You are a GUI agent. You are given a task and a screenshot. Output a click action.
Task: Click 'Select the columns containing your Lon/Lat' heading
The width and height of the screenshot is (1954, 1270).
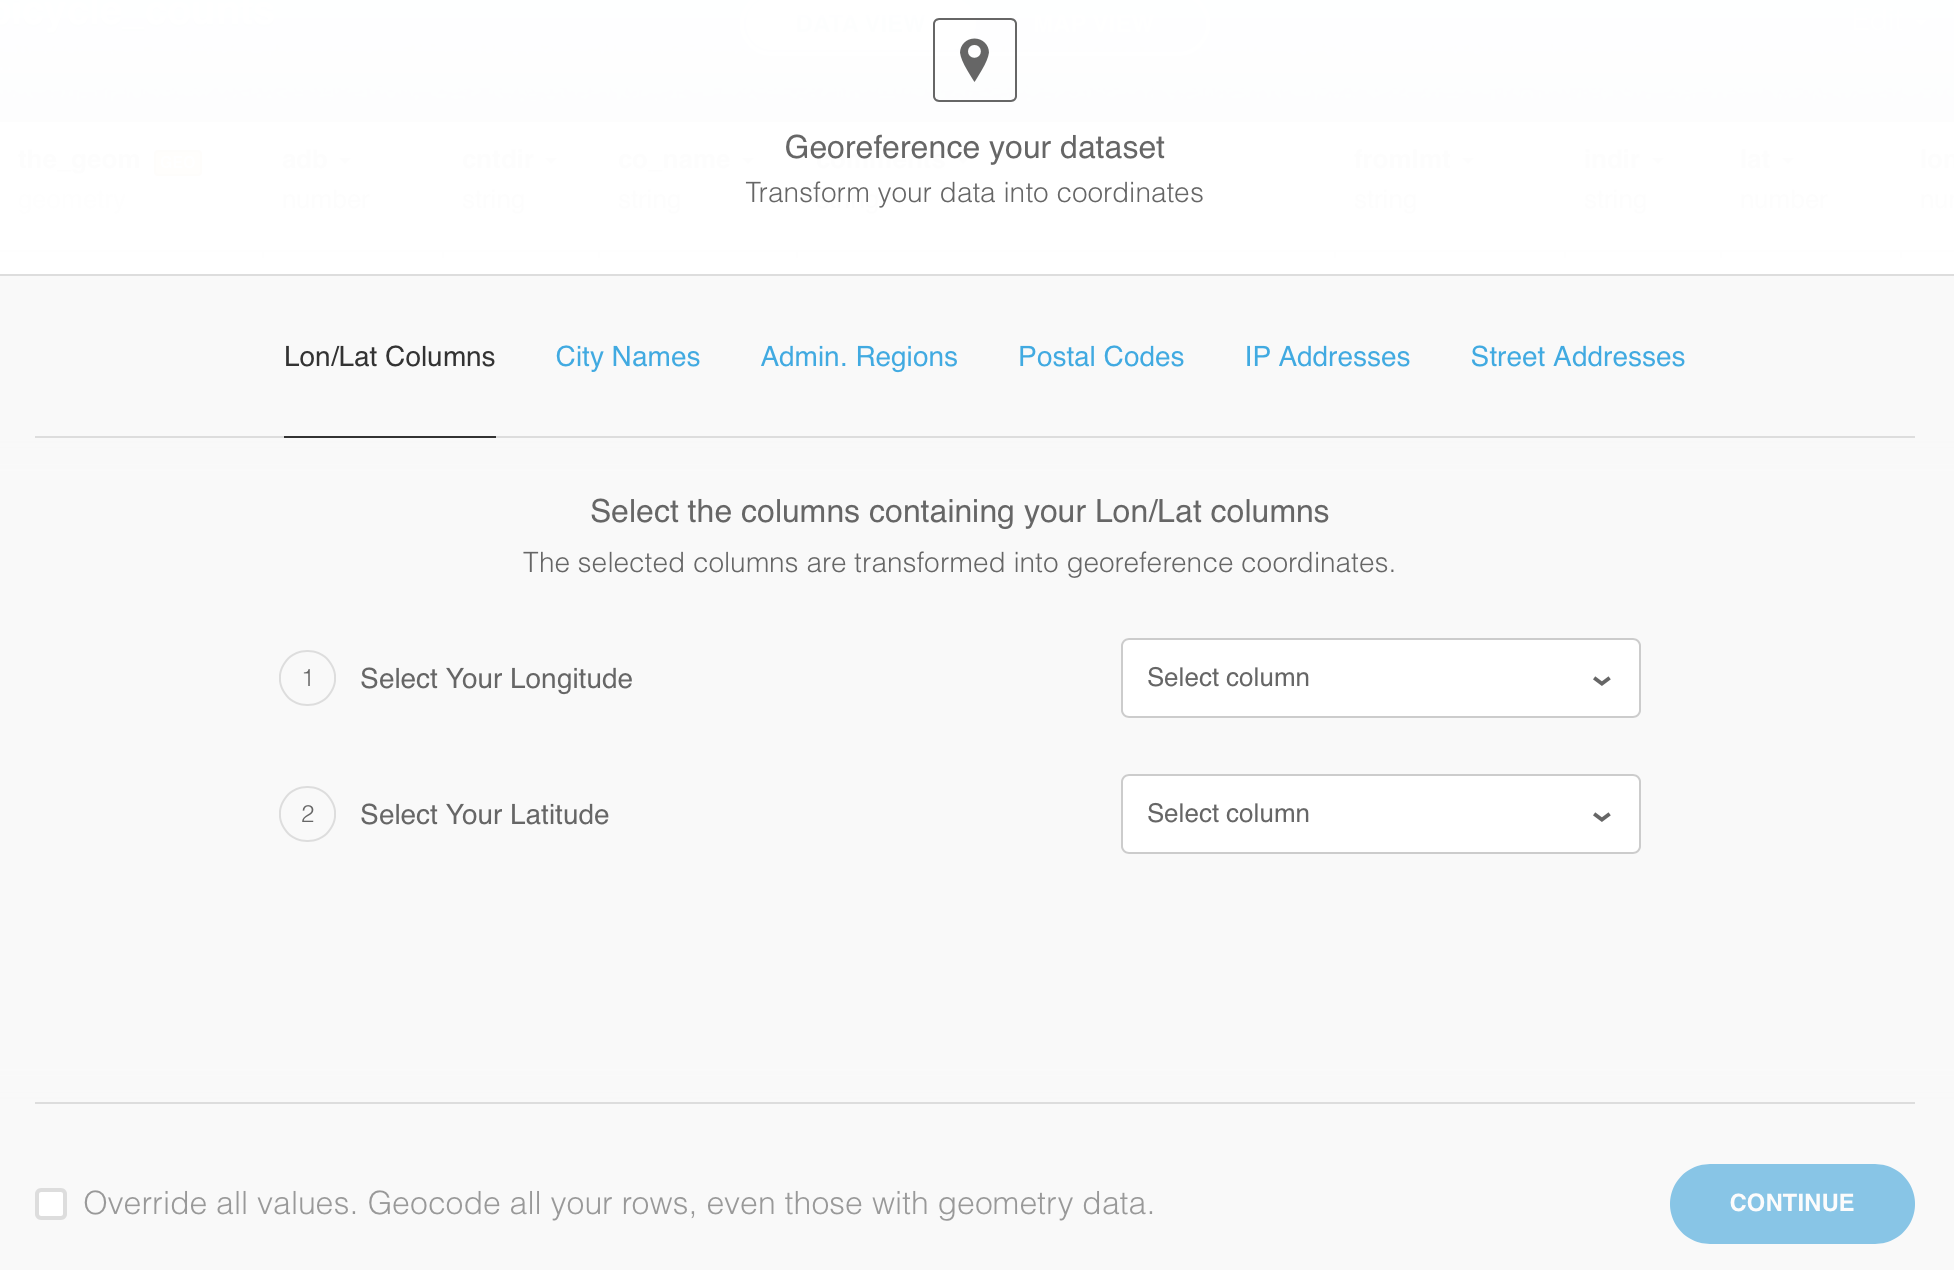tap(958, 512)
